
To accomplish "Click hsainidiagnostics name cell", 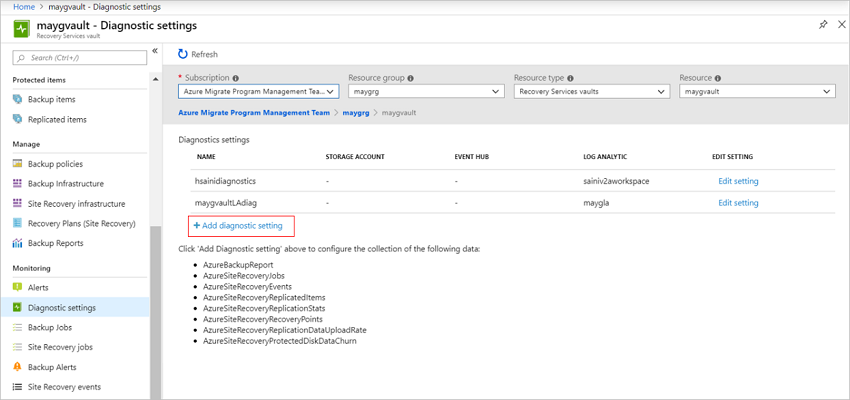I will (x=225, y=181).
